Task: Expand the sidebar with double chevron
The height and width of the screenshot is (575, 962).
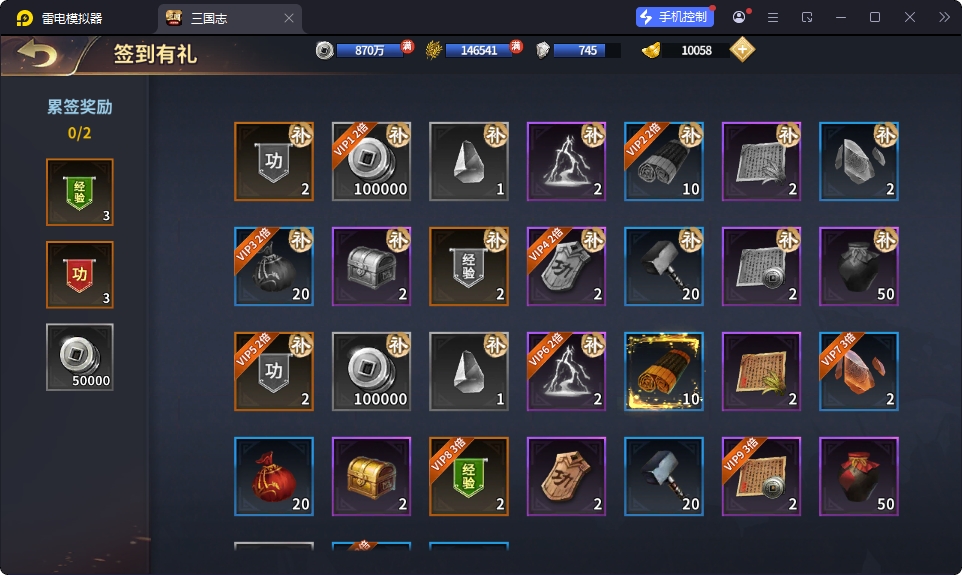Action: 944,17
